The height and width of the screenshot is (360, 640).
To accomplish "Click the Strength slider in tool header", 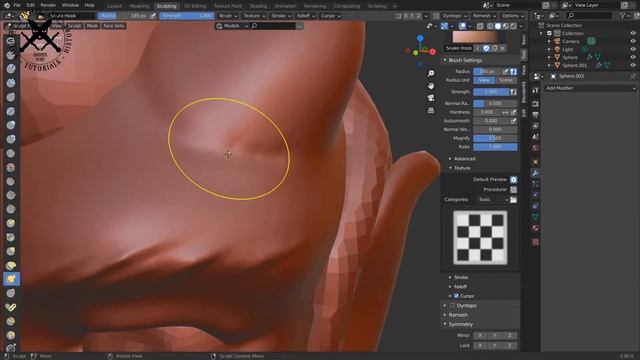I will pos(187,16).
